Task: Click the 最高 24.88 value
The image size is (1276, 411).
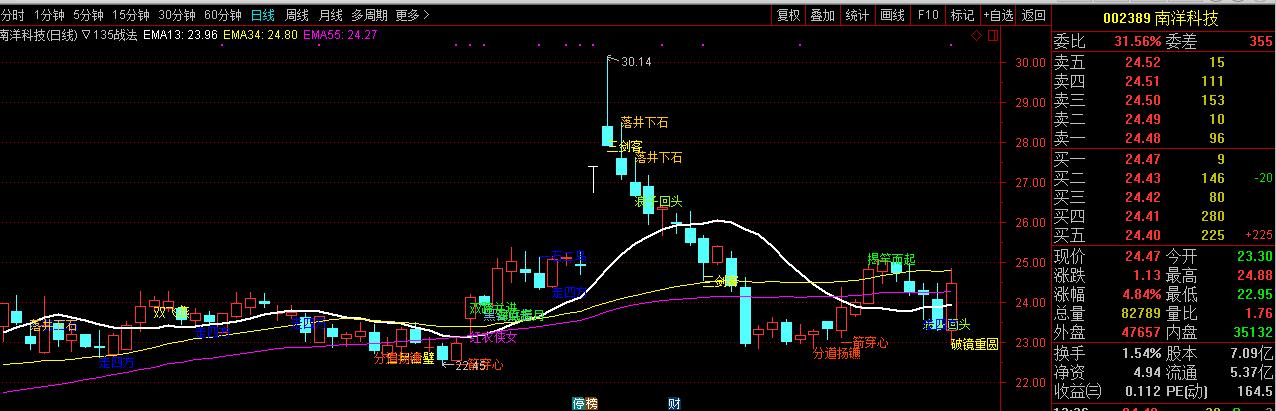Action: 1255,275
